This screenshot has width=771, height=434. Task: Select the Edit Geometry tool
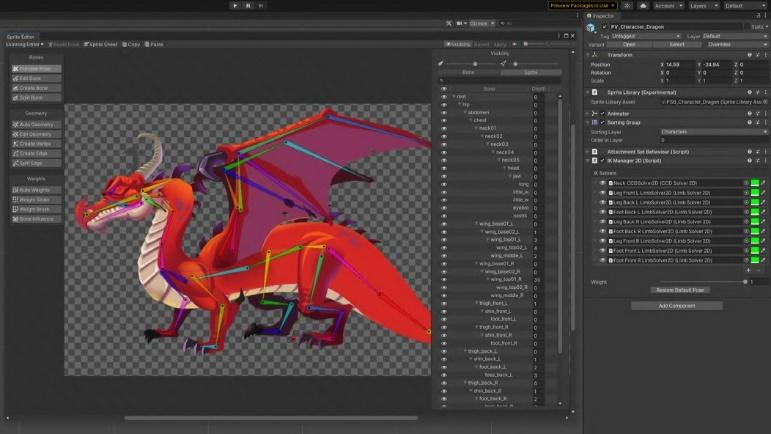coord(36,134)
